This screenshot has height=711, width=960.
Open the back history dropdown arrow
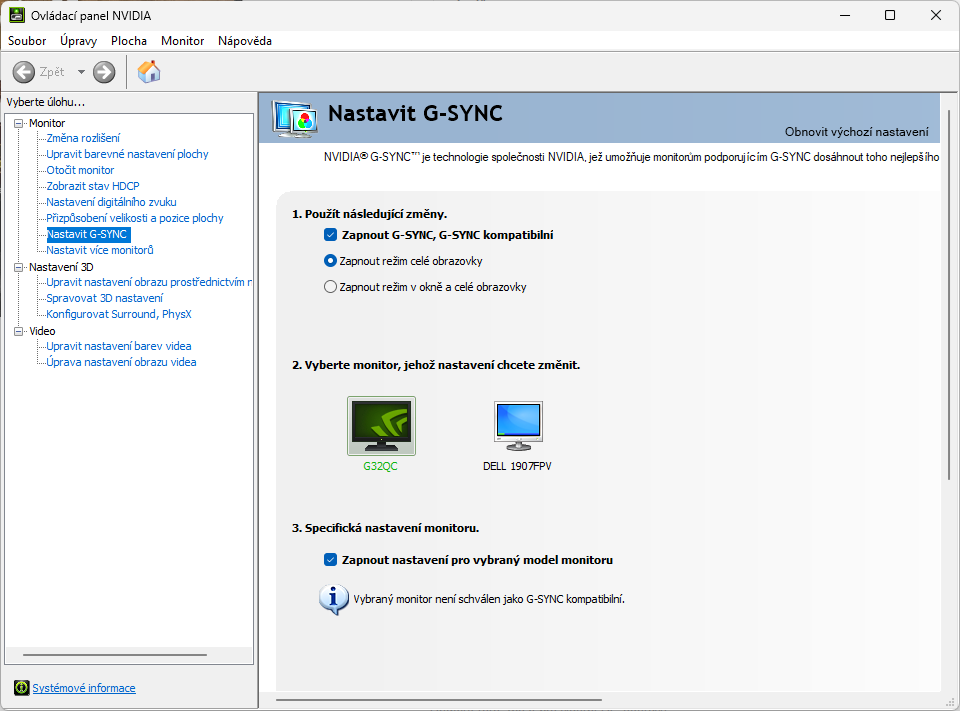[81, 72]
